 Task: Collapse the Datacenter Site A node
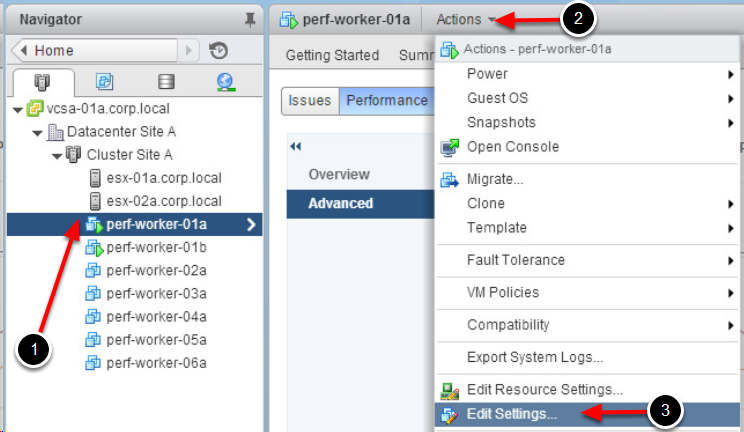coord(37,133)
